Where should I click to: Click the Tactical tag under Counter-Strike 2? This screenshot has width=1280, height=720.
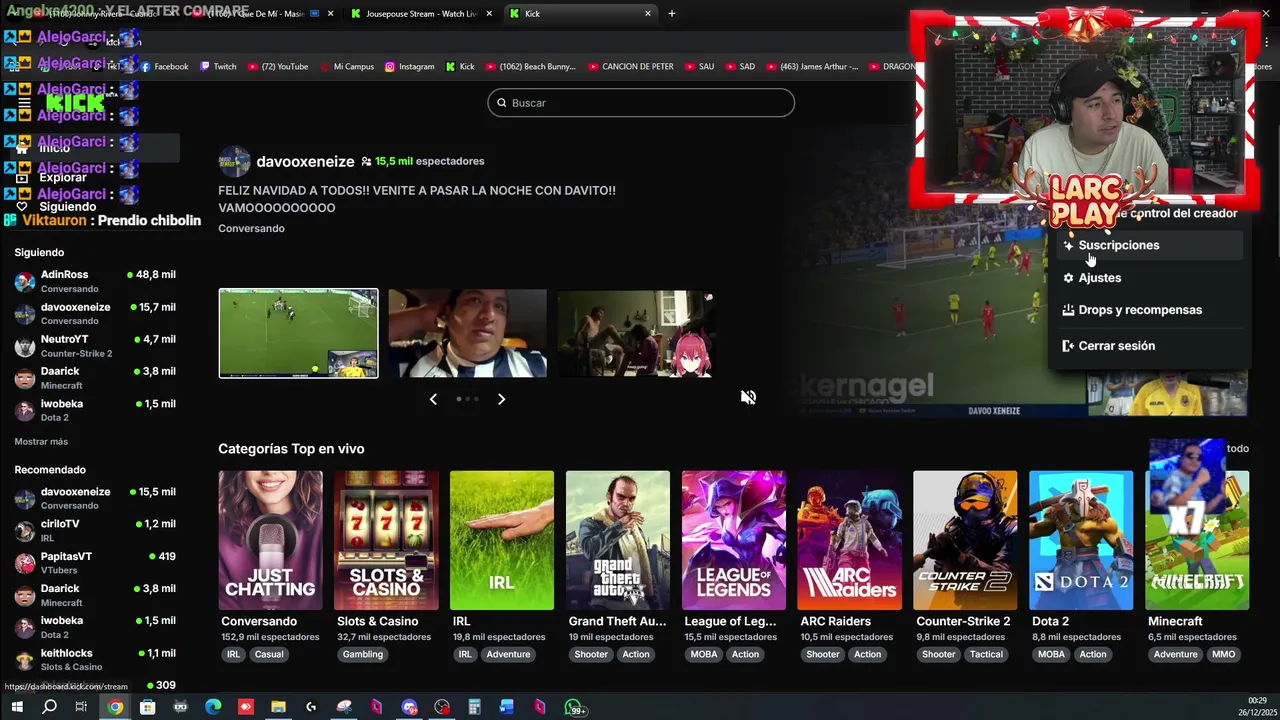click(x=986, y=654)
